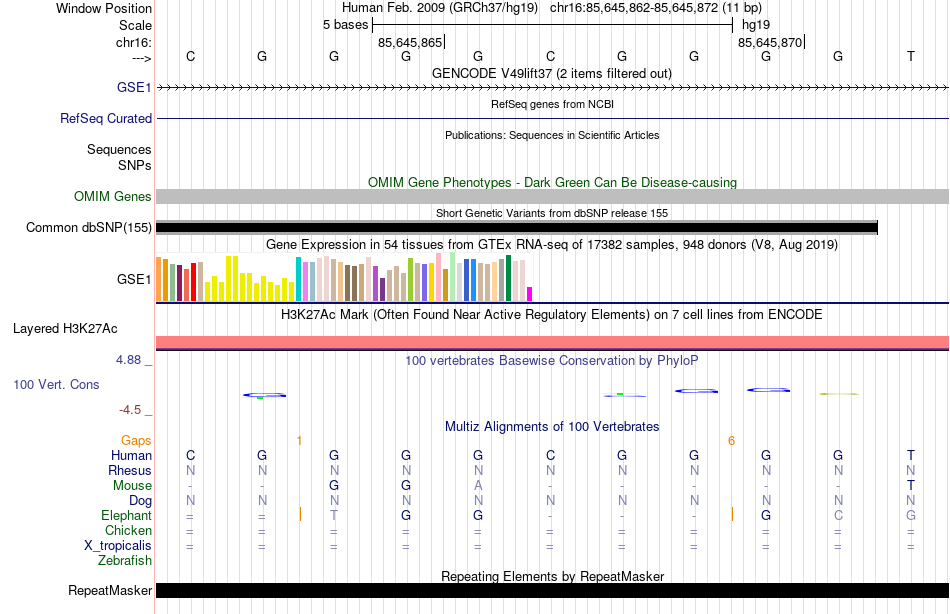Click the magenta bar in GTEx chart
The width and height of the screenshot is (950, 614).
(530, 294)
